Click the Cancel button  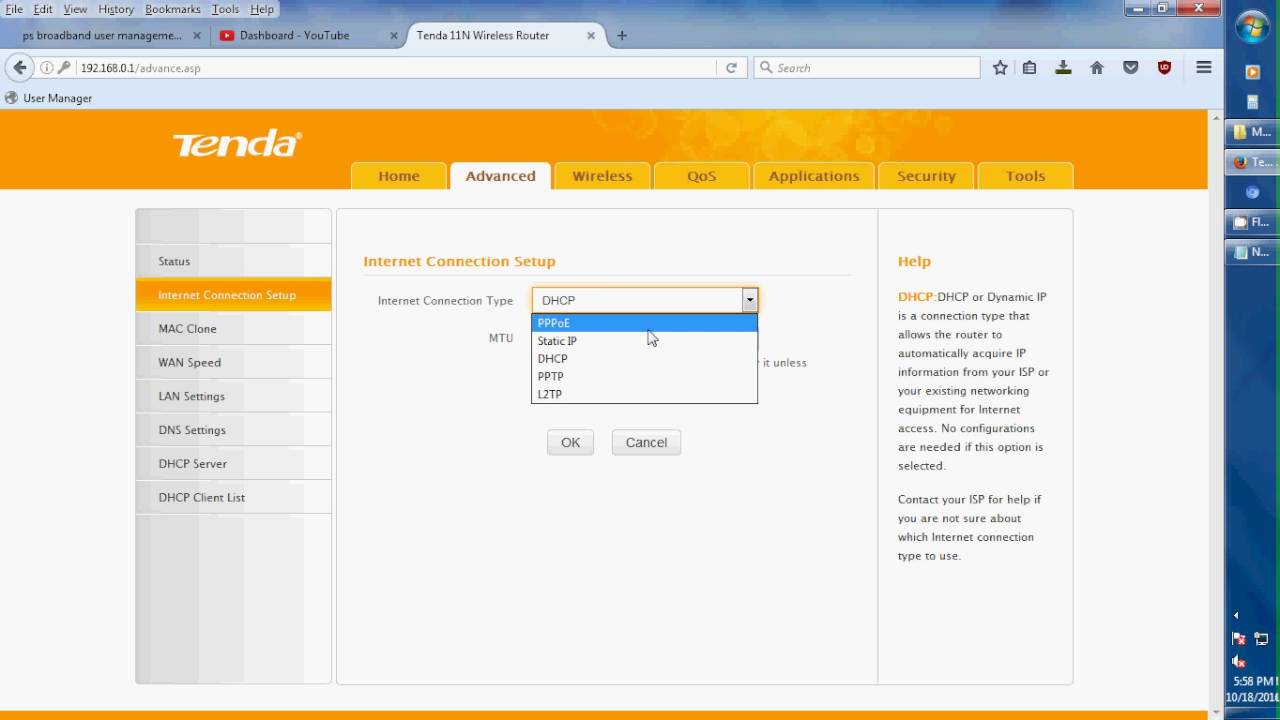(x=646, y=443)
